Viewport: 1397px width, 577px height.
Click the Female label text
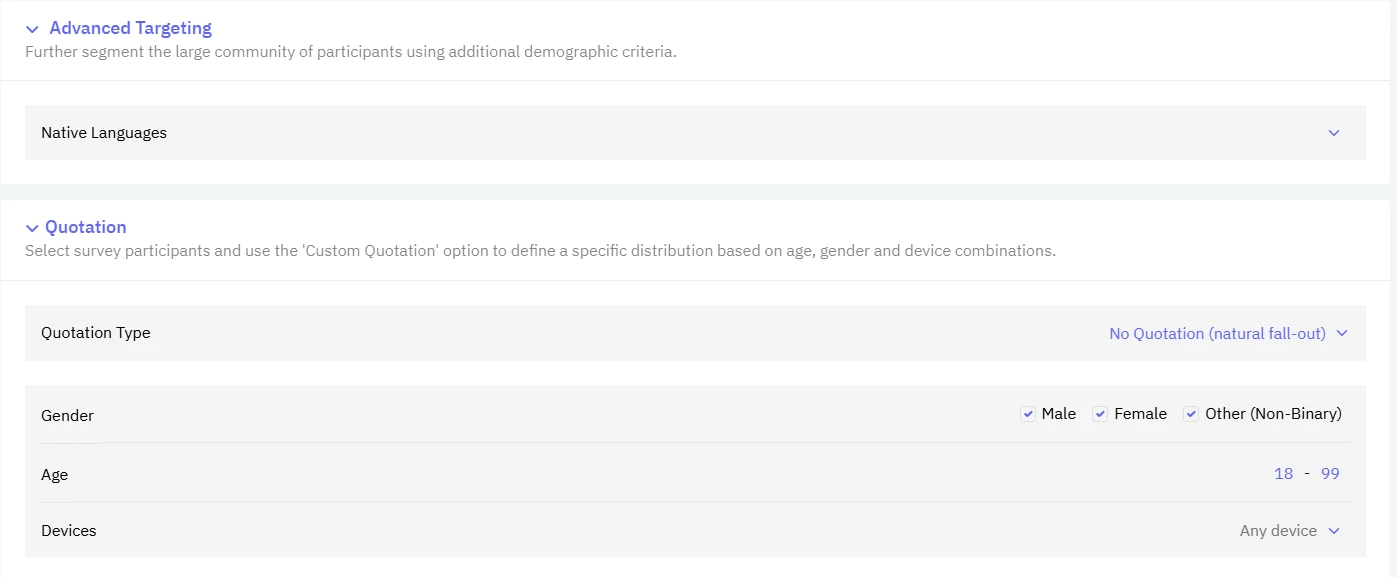[1141, 414]
